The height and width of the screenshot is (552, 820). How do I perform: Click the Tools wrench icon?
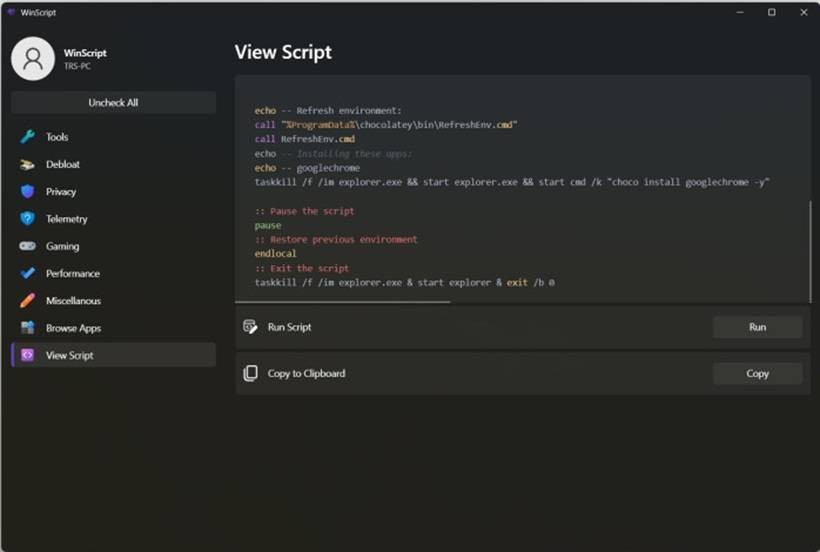click(x=28, y=137)
